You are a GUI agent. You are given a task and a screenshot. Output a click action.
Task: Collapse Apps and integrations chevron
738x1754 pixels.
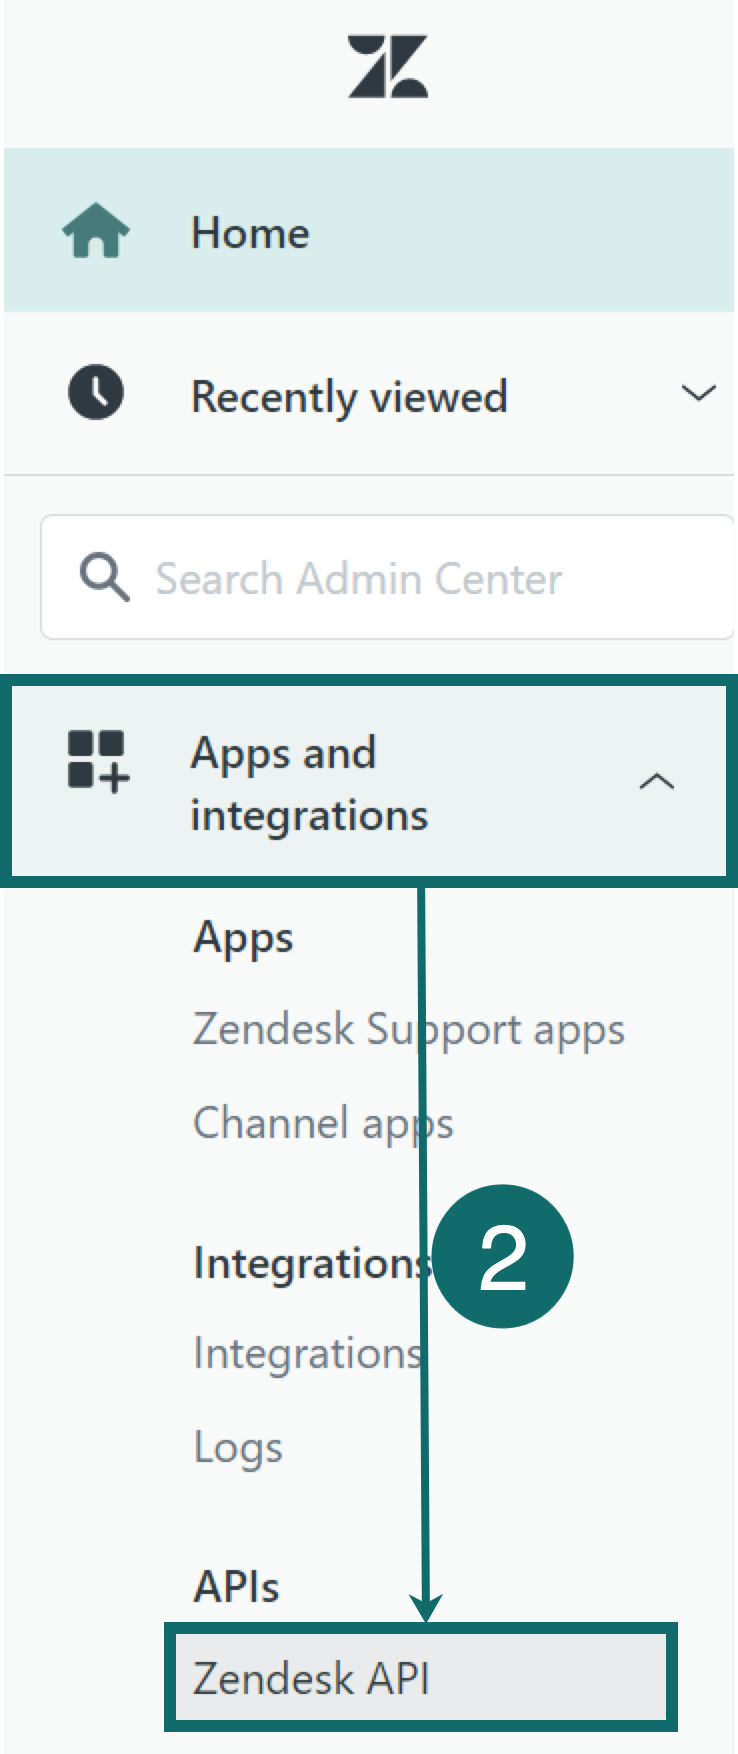coord(657,781)
